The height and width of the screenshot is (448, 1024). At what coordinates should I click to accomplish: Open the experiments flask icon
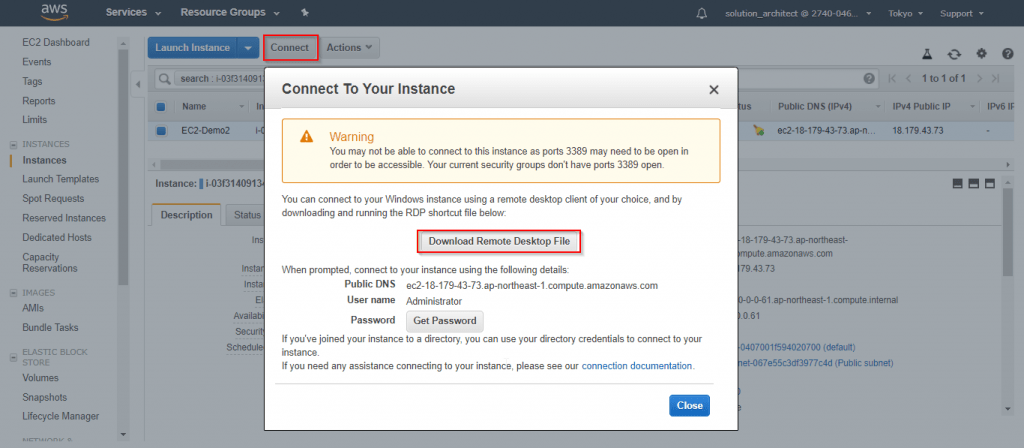[x=926, y=54]
